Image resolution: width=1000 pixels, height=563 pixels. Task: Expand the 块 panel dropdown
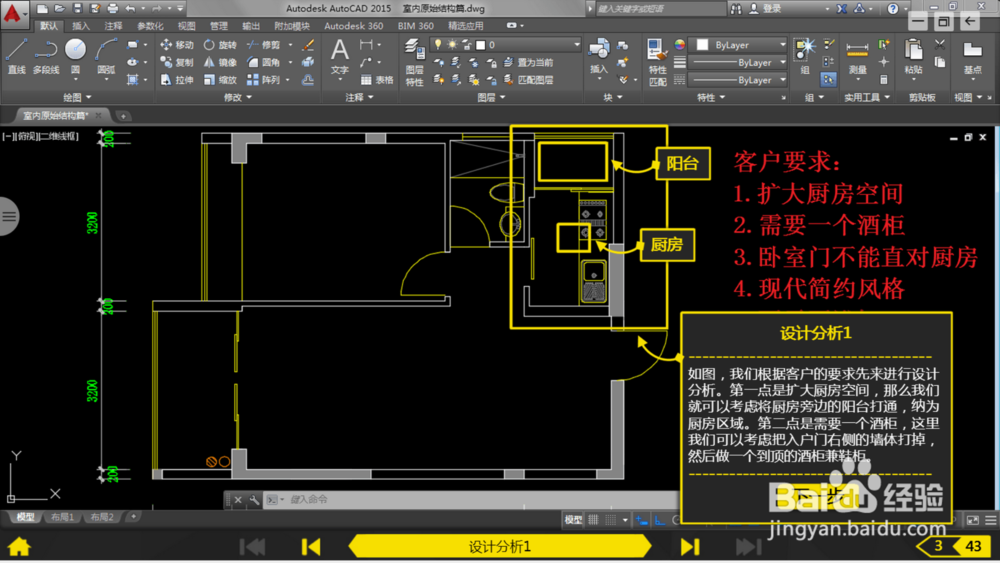coord(613,97)
